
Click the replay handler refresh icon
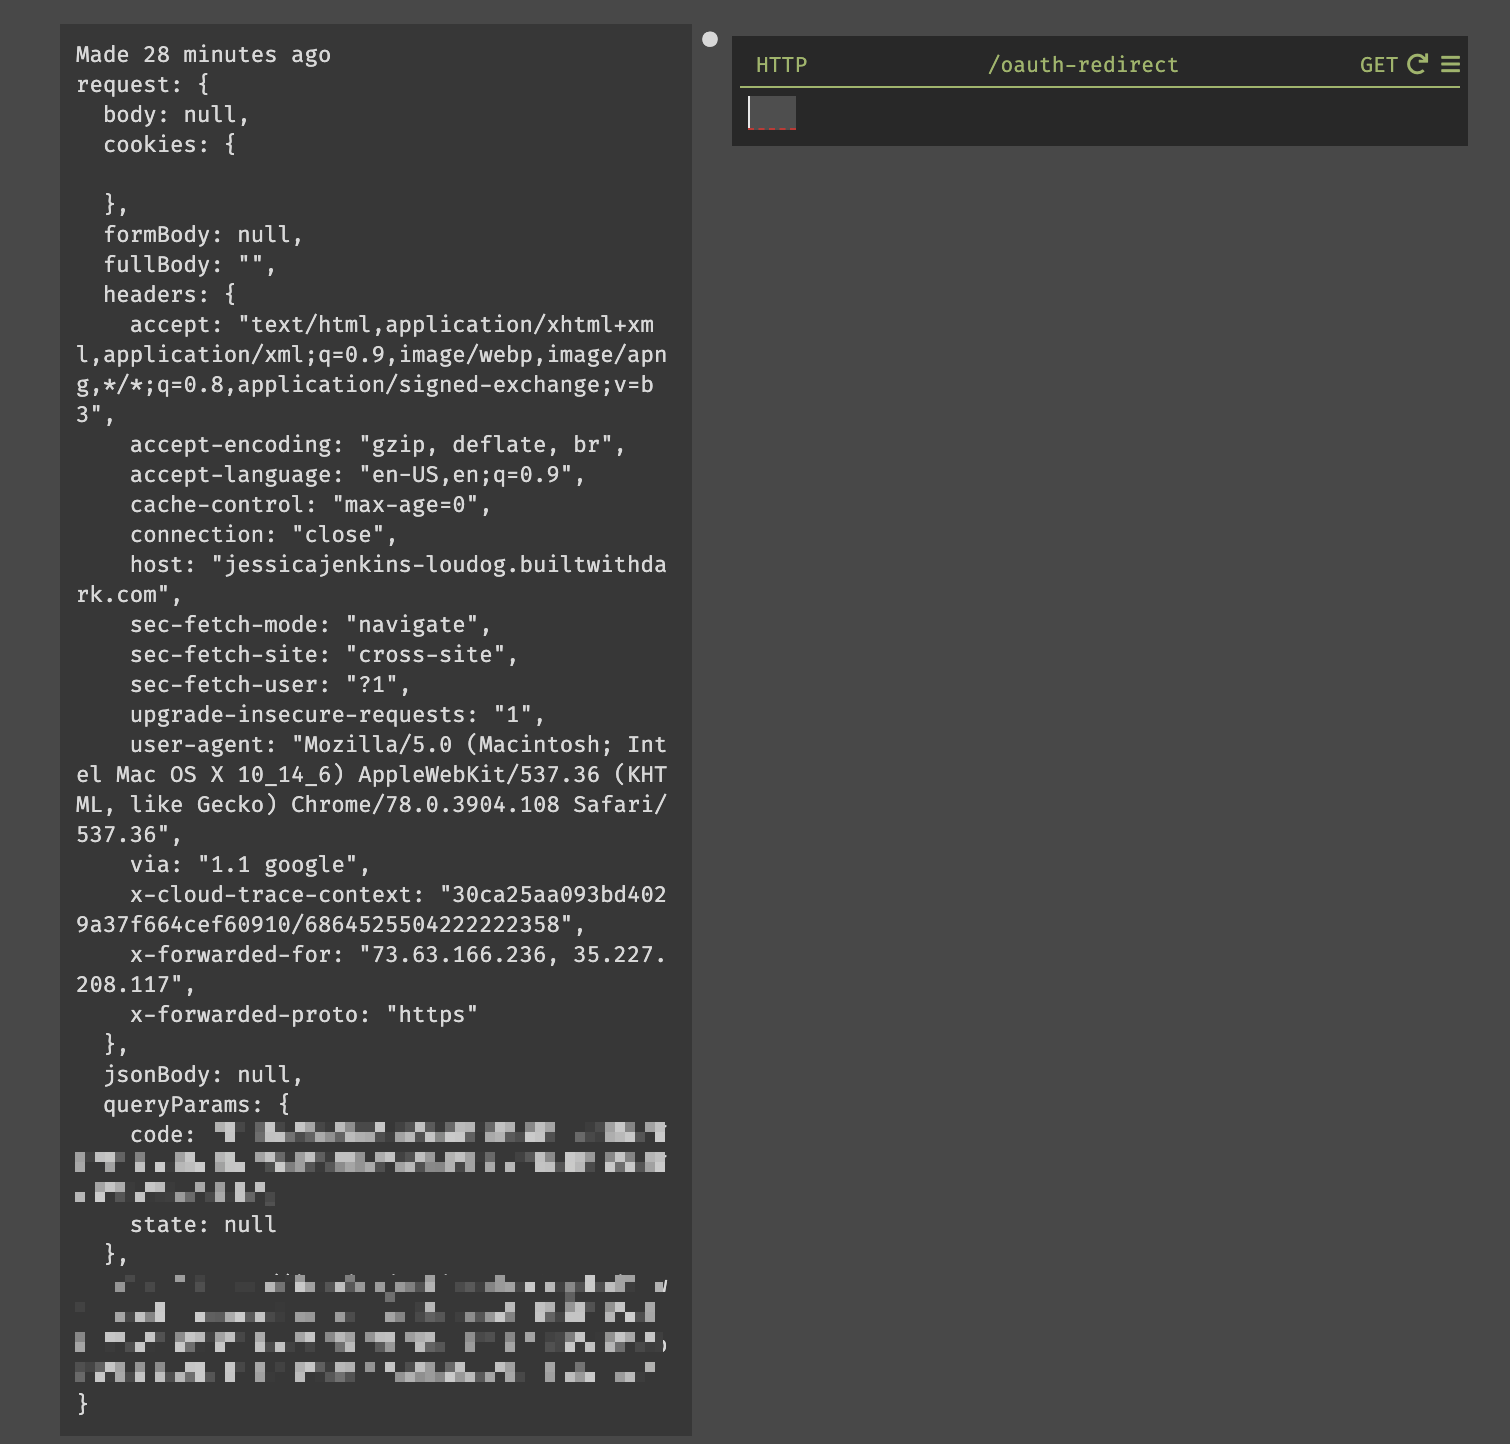pyautogui.click(x=1417, y=64)
